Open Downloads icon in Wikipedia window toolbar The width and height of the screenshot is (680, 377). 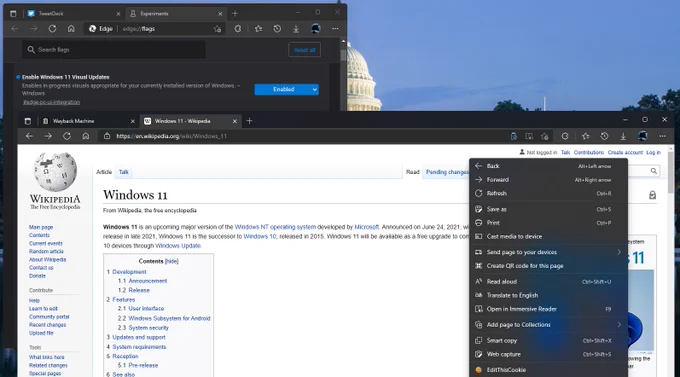pos(623,136)
